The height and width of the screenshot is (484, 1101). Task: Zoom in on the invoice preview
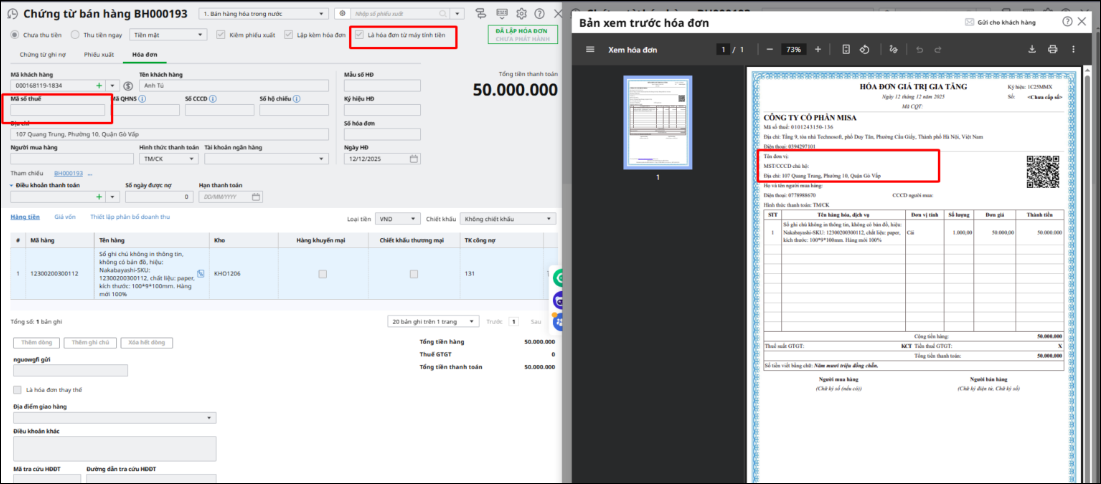pyautogui.click(x=817, y=50)
